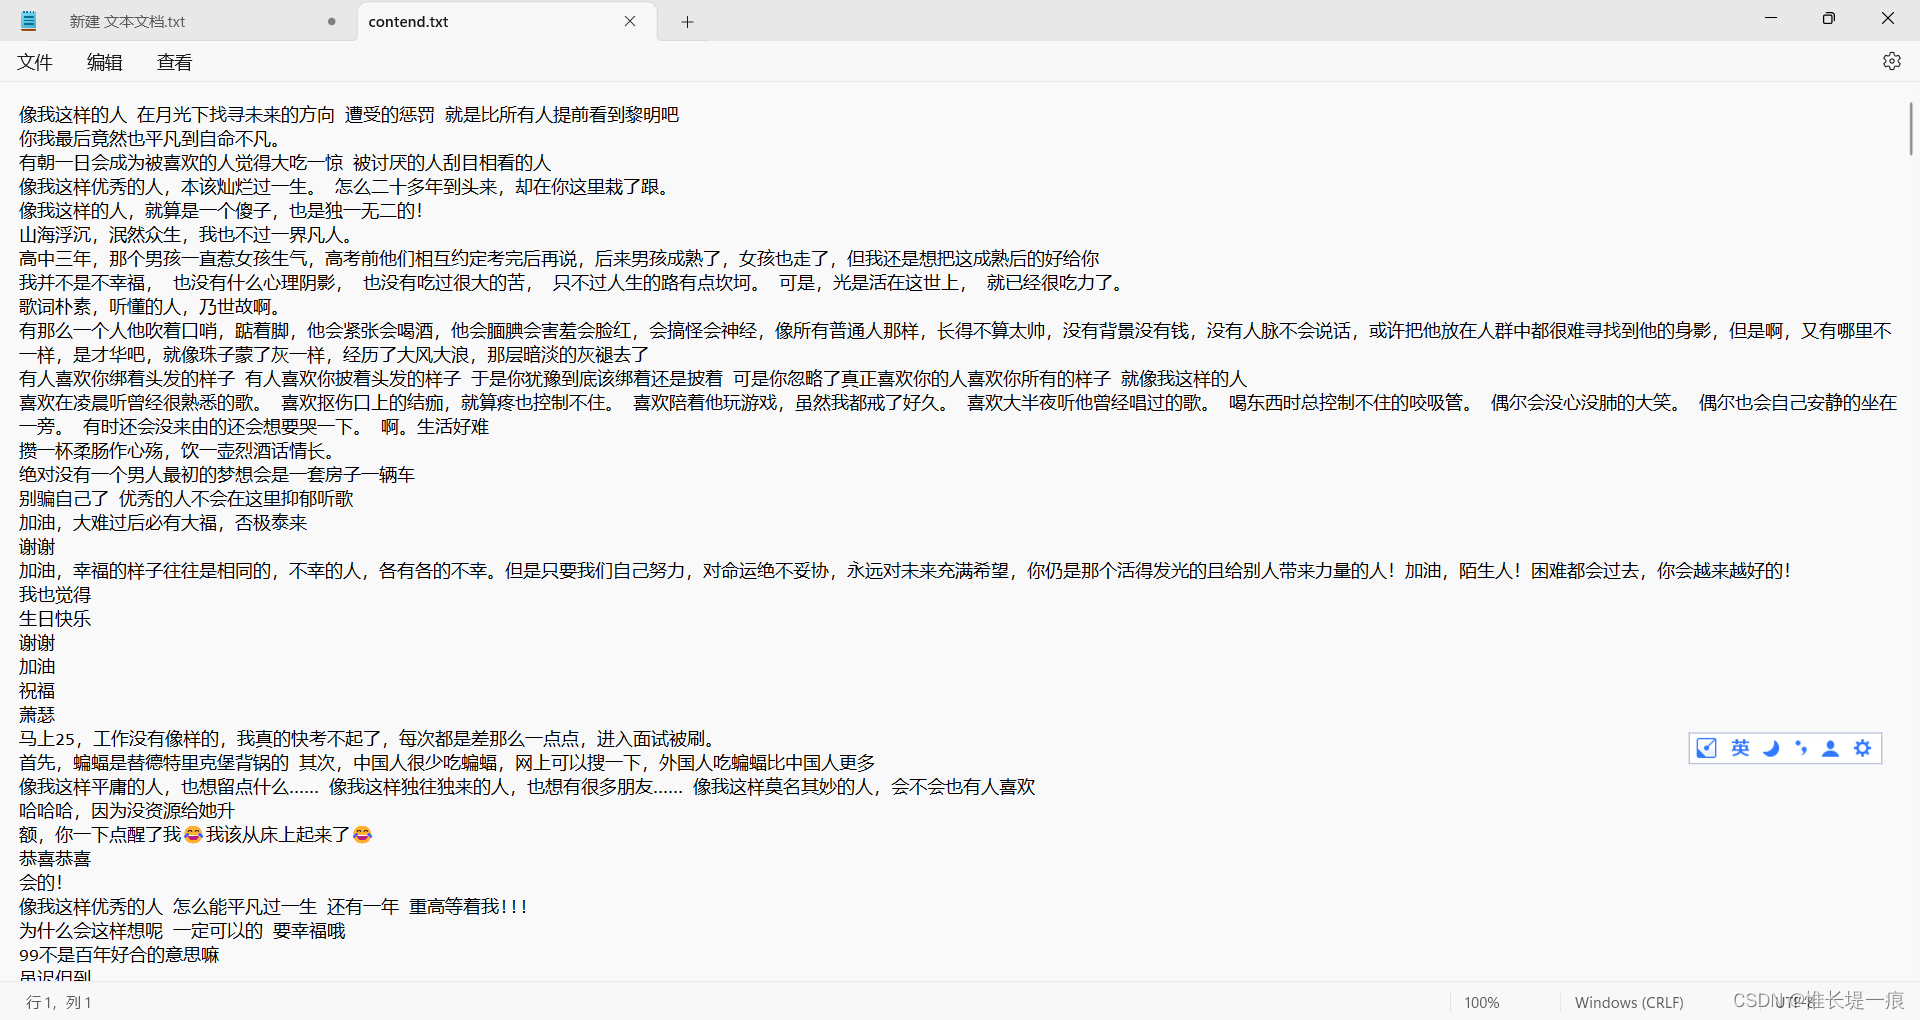This screenshot has width=1920, height=1020.
Task: Minimize the Notepad window
Action: pos(1771,19)
